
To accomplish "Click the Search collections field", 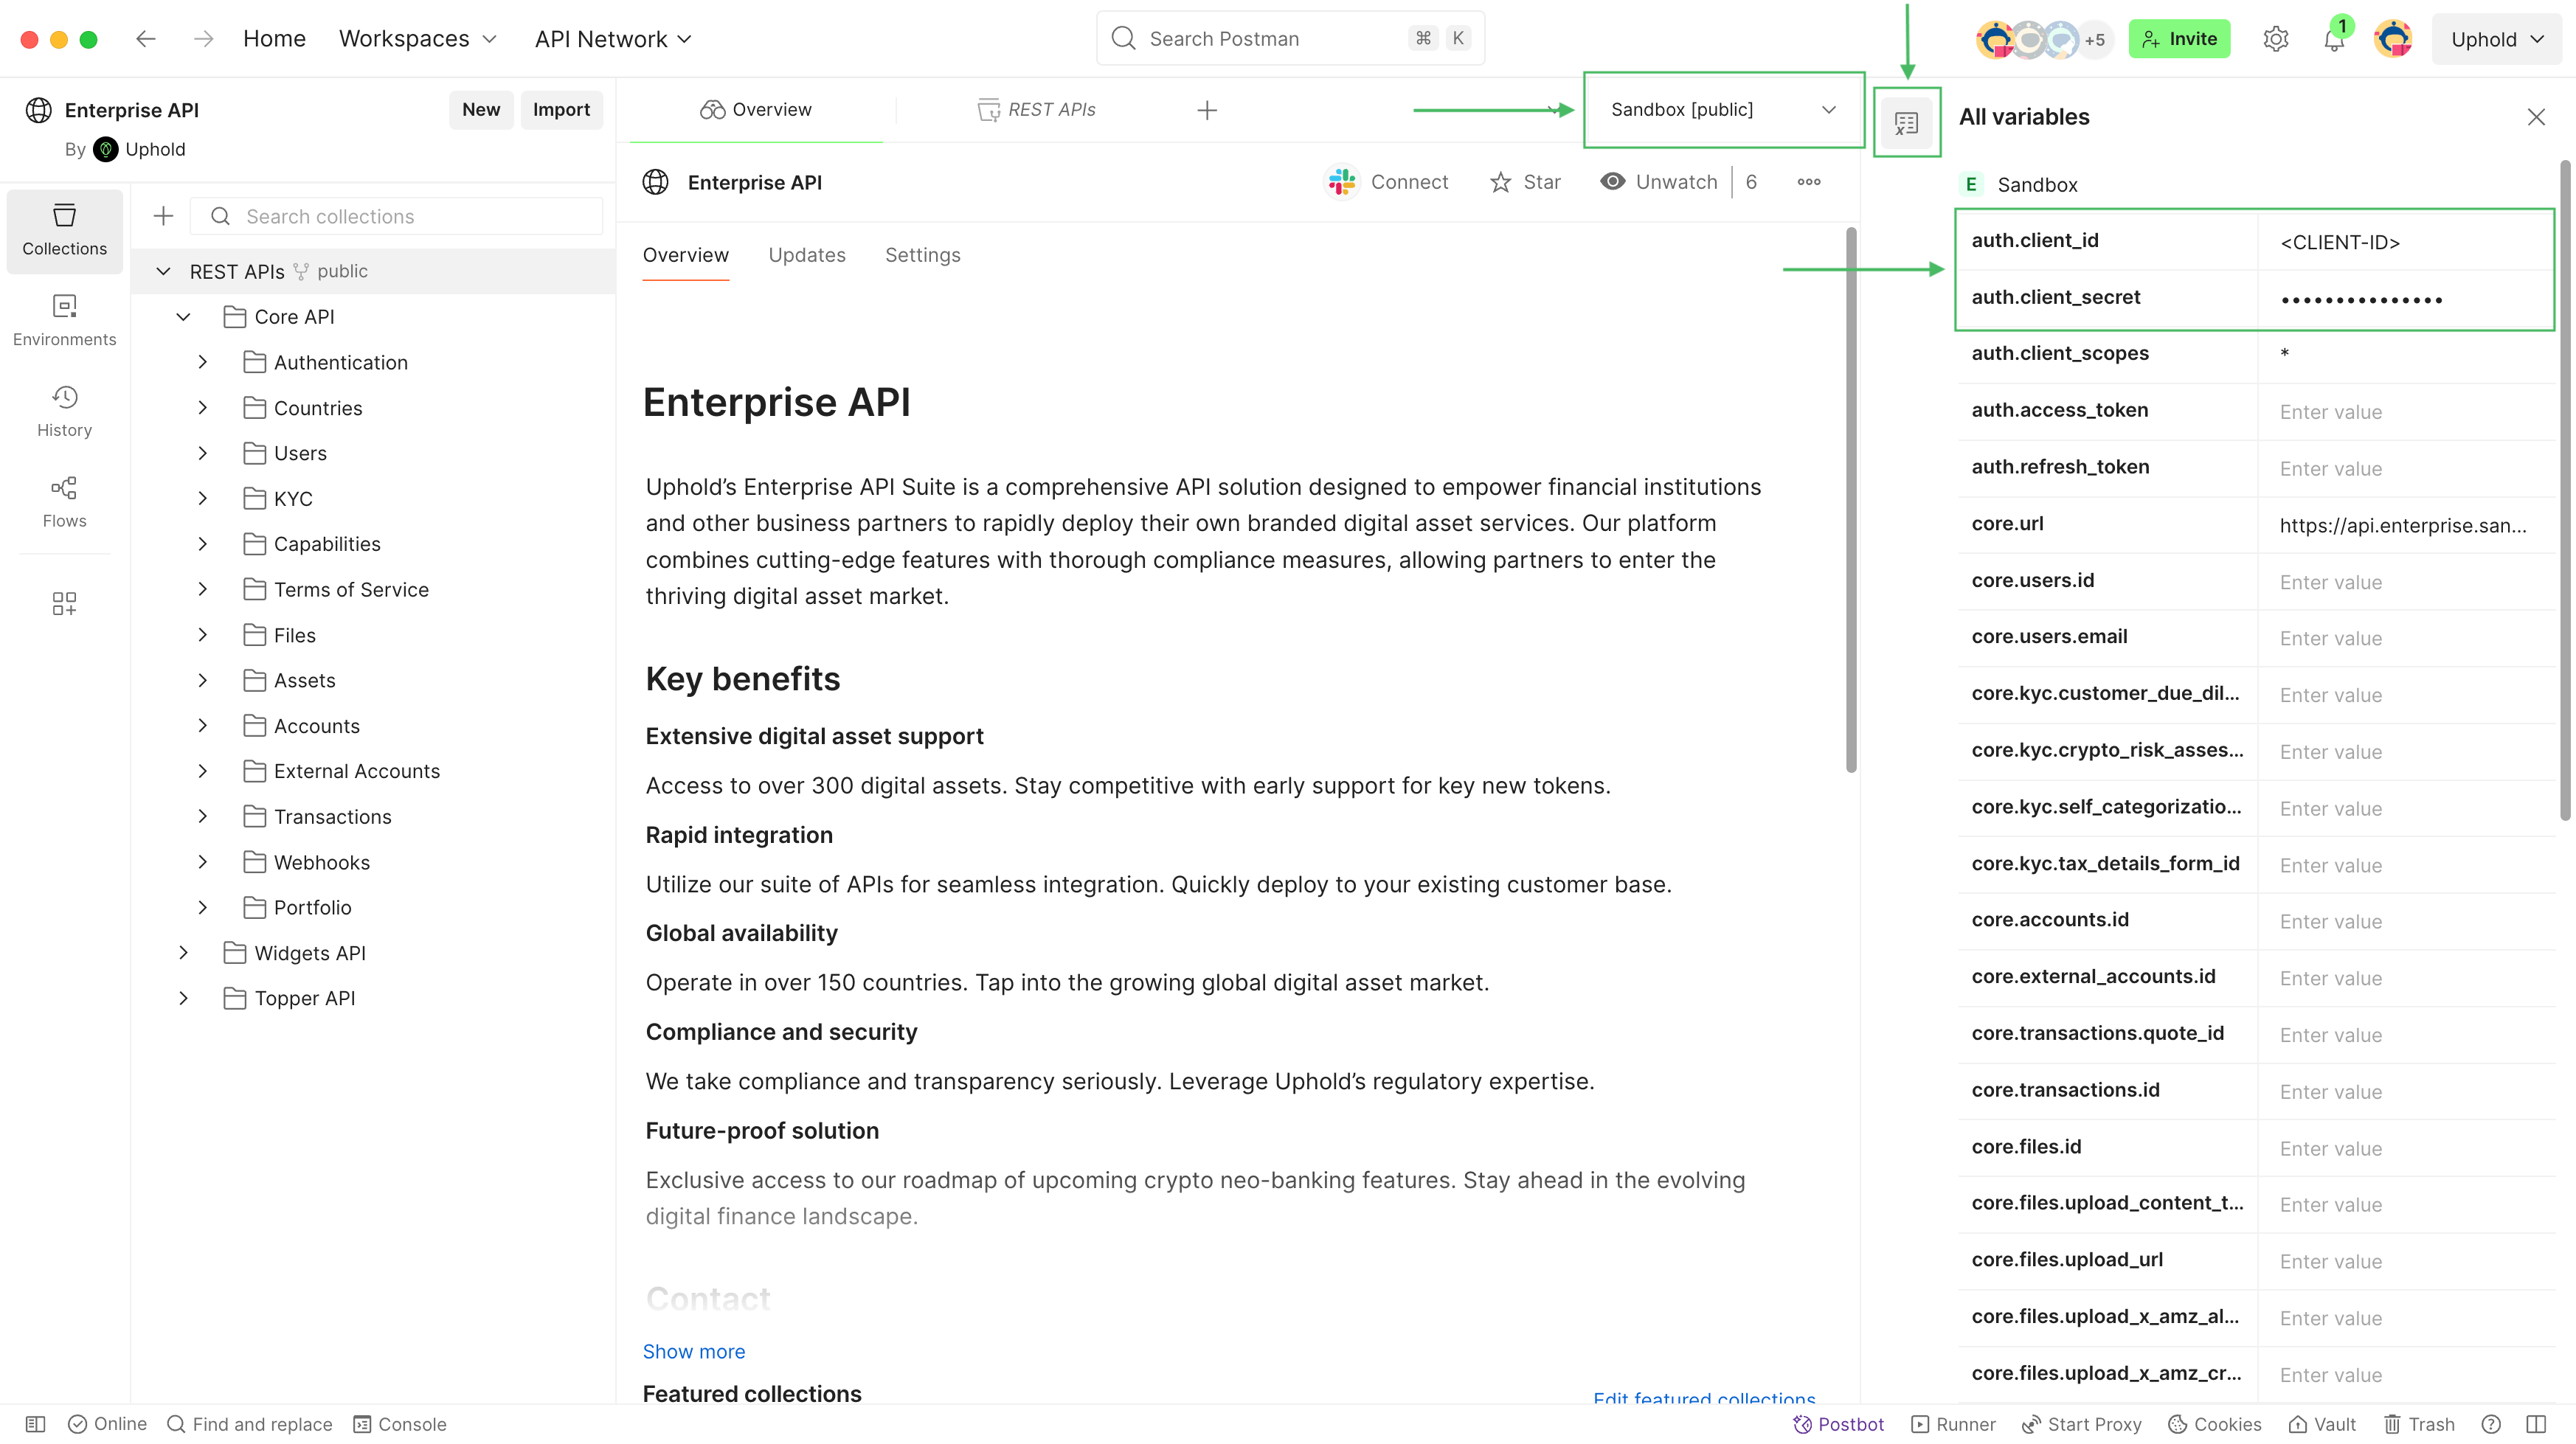I will (x=396, y=216).
